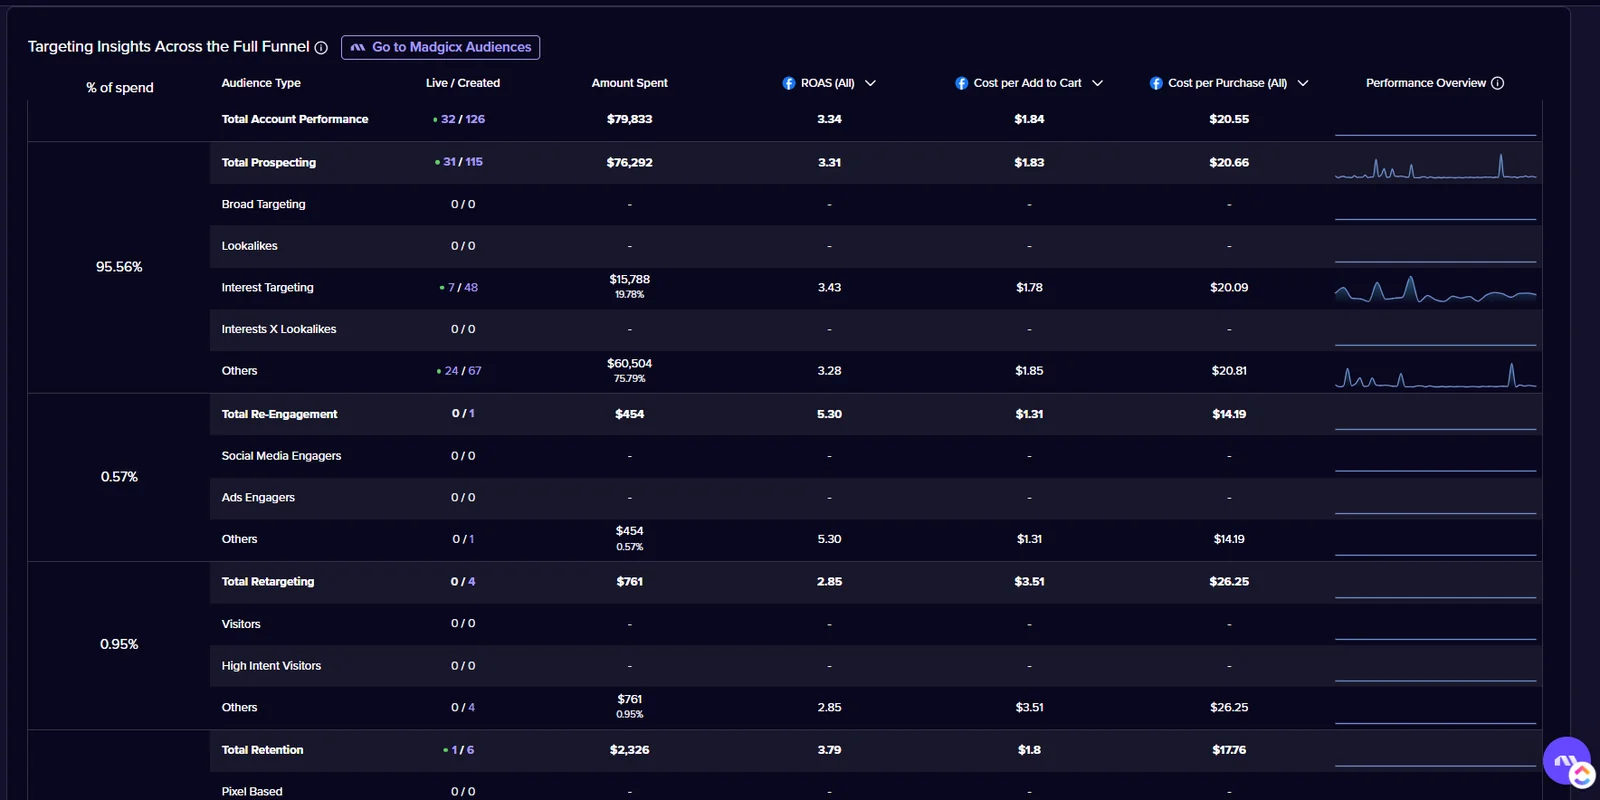
Task: Open the Madgicx chat widget icon
Action: [x=1568, y=762]
